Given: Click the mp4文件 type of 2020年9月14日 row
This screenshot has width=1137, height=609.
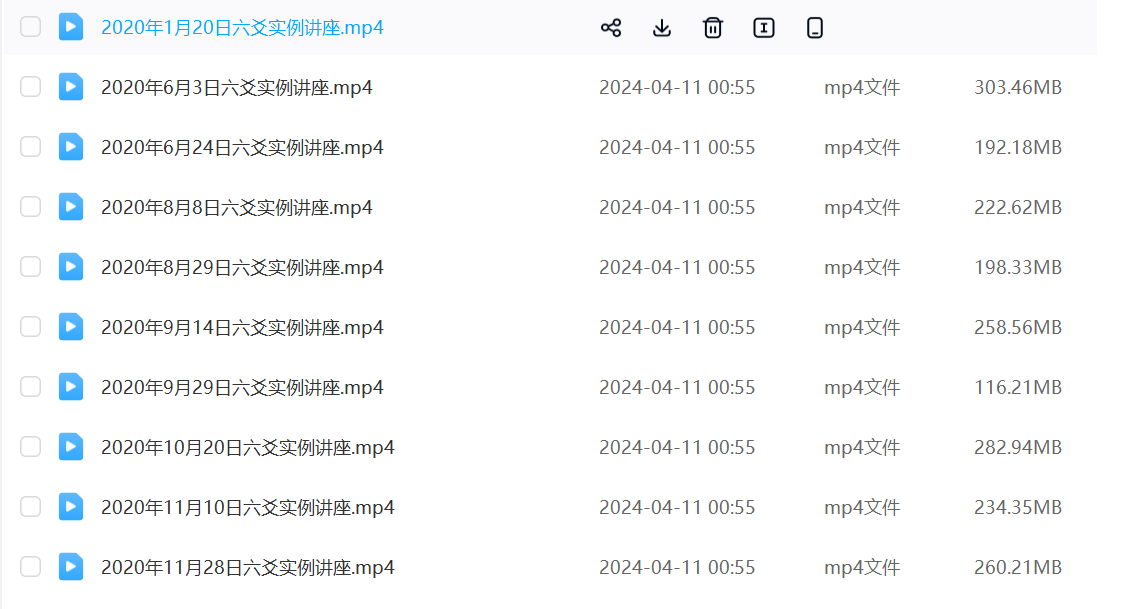Looking at the screenshot, I should pyautogui.click(x=862, y=328).
